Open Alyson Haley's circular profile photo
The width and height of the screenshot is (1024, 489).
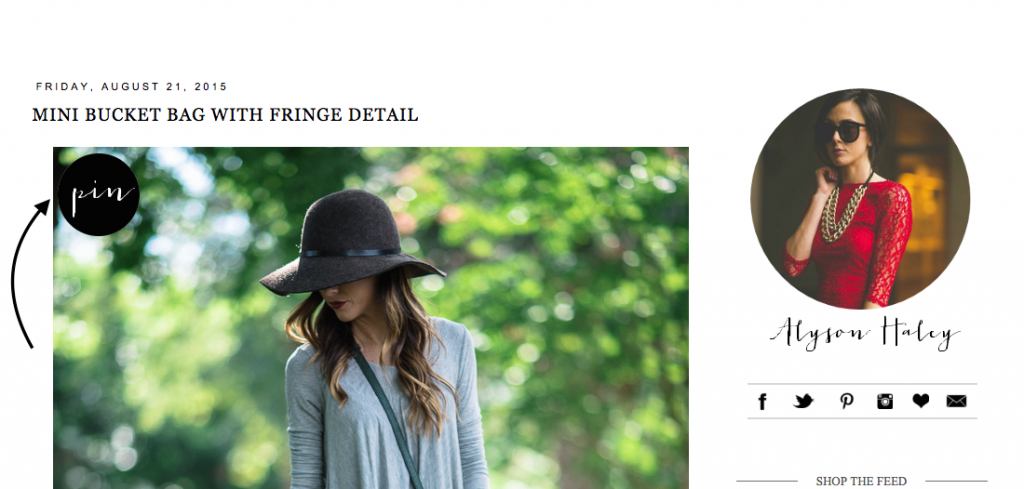[x=860, y=198]
